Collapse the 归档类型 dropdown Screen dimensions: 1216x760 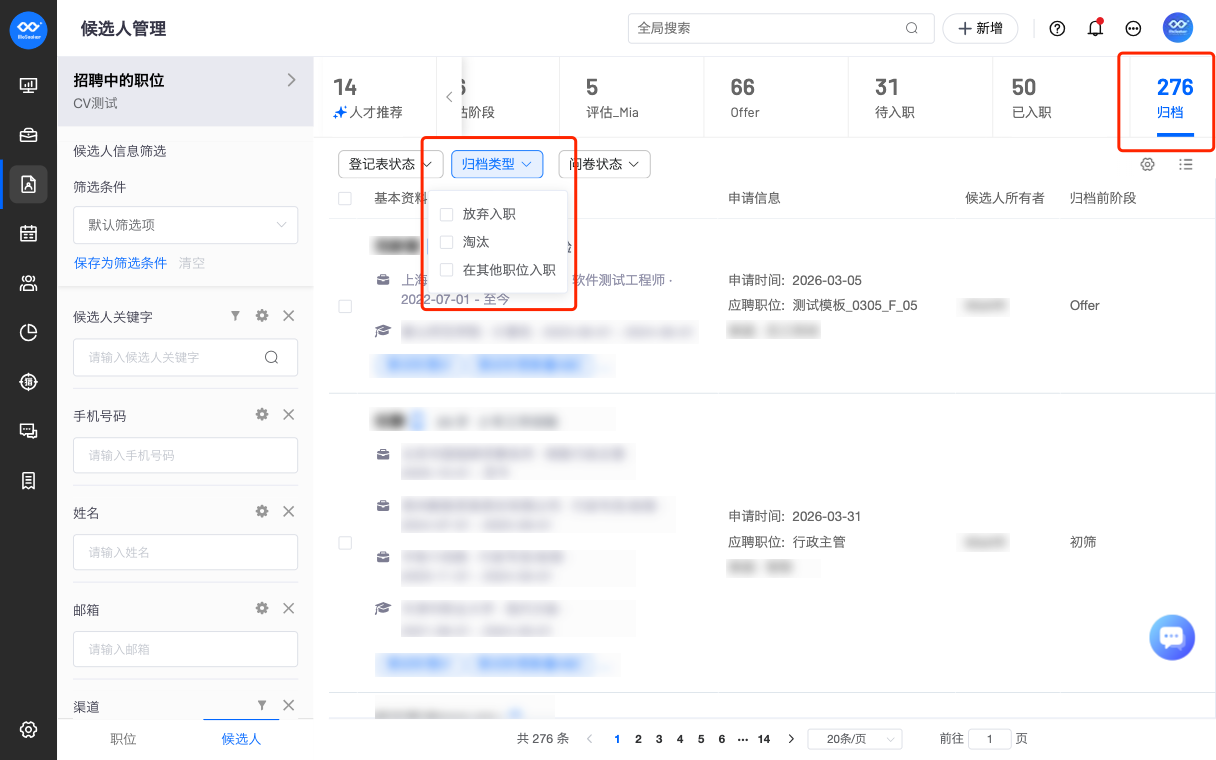(x=497, y=164)
